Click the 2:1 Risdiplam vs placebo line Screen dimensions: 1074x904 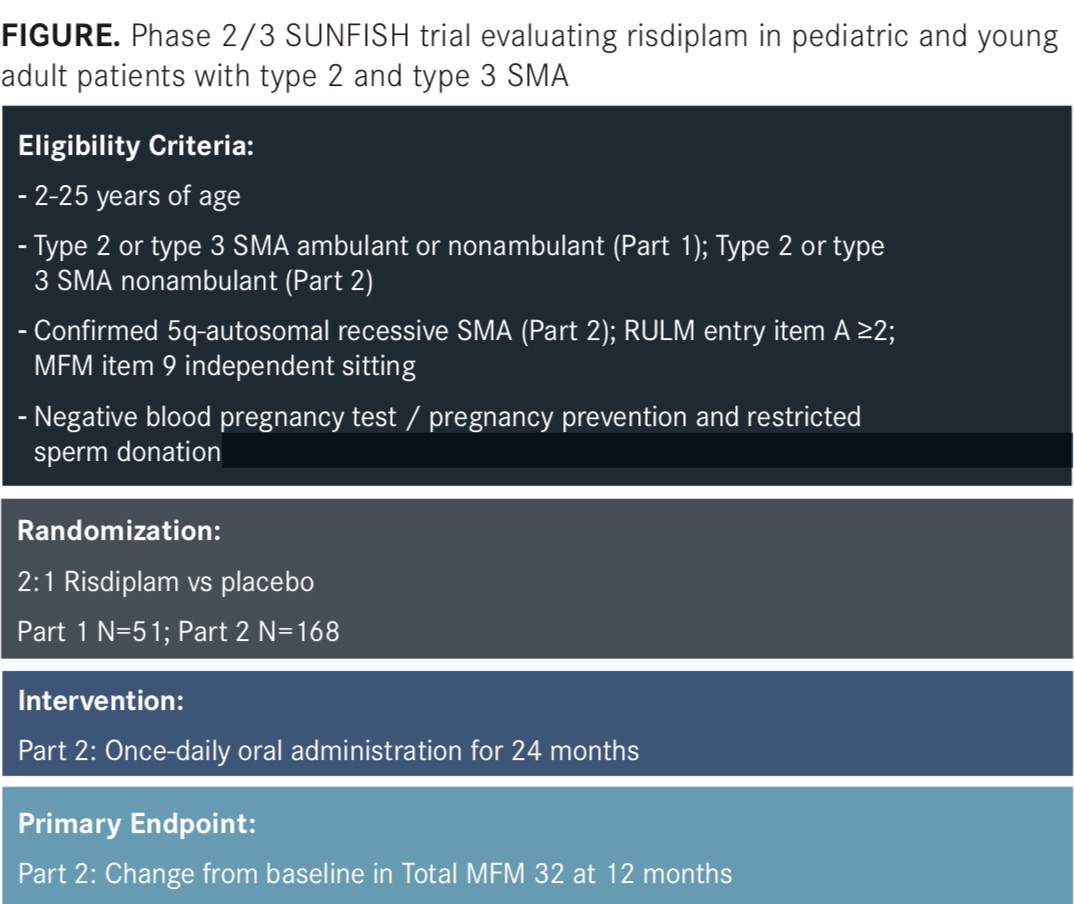[166, 581]
